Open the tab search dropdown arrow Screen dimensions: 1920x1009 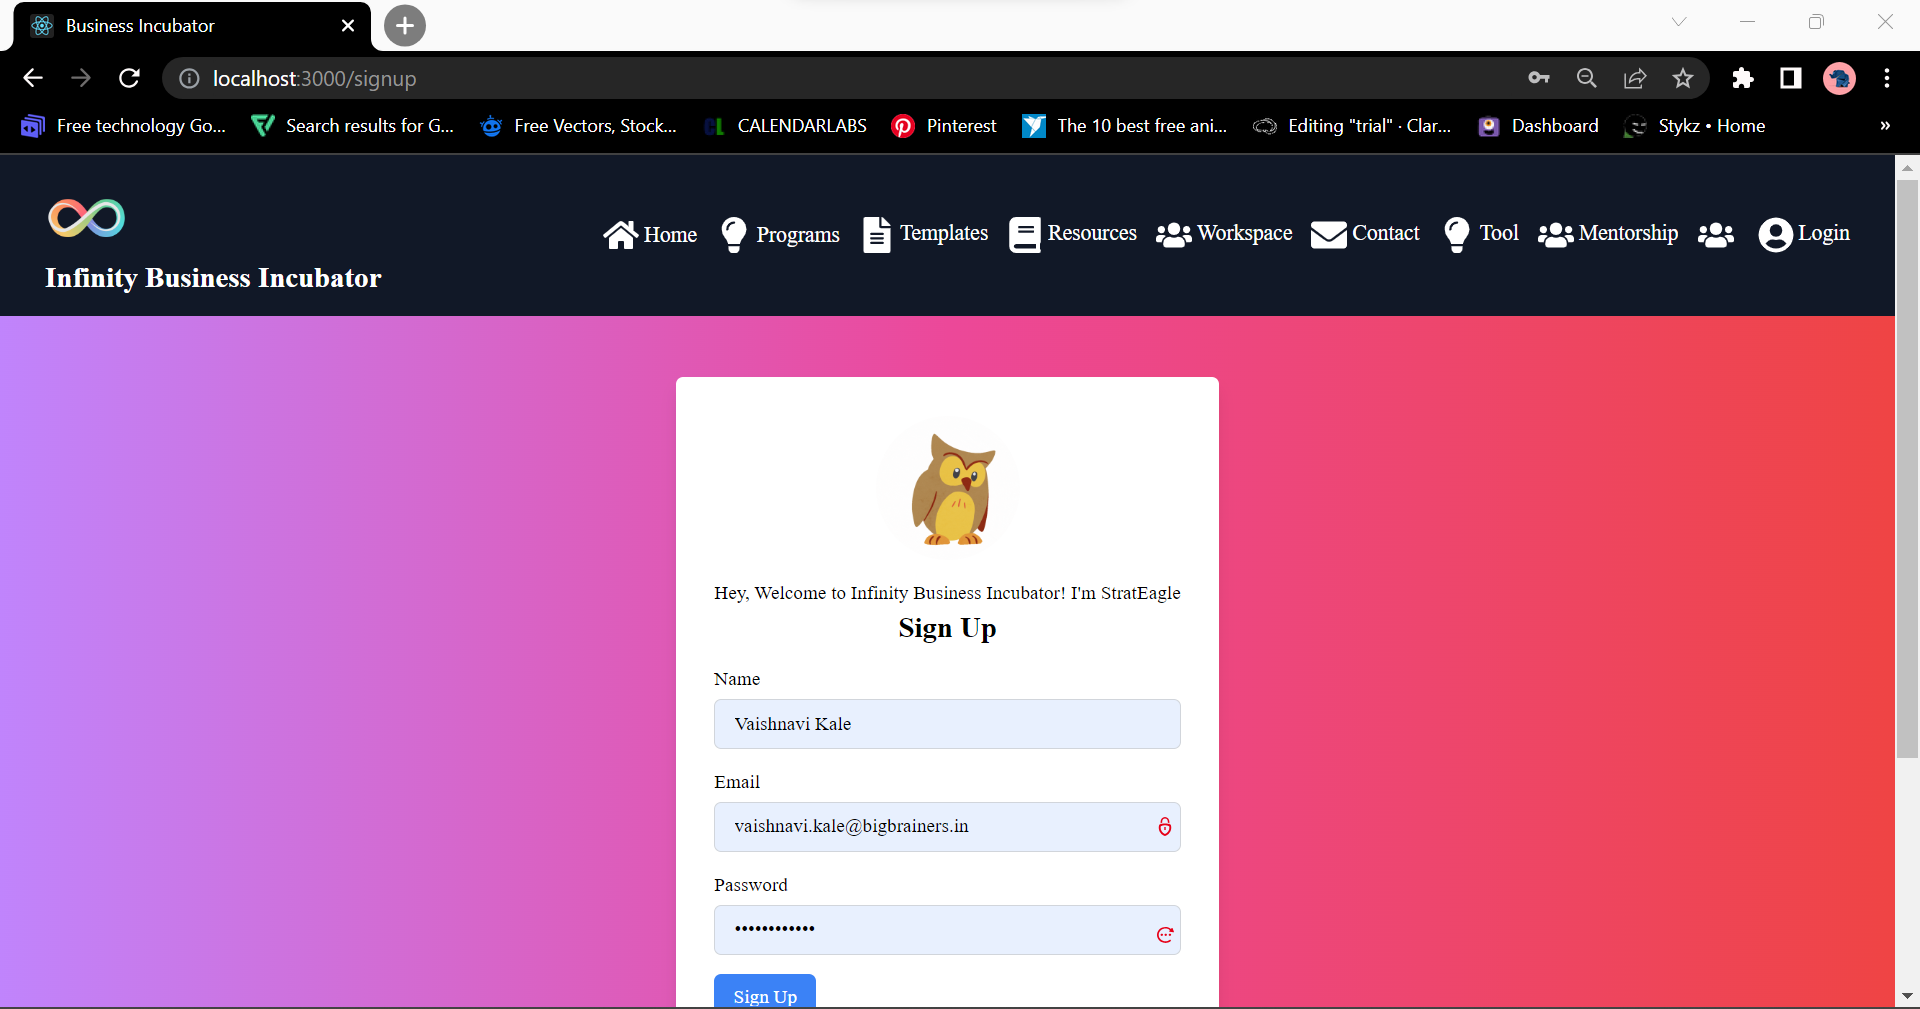click(x=1679, y=22)
